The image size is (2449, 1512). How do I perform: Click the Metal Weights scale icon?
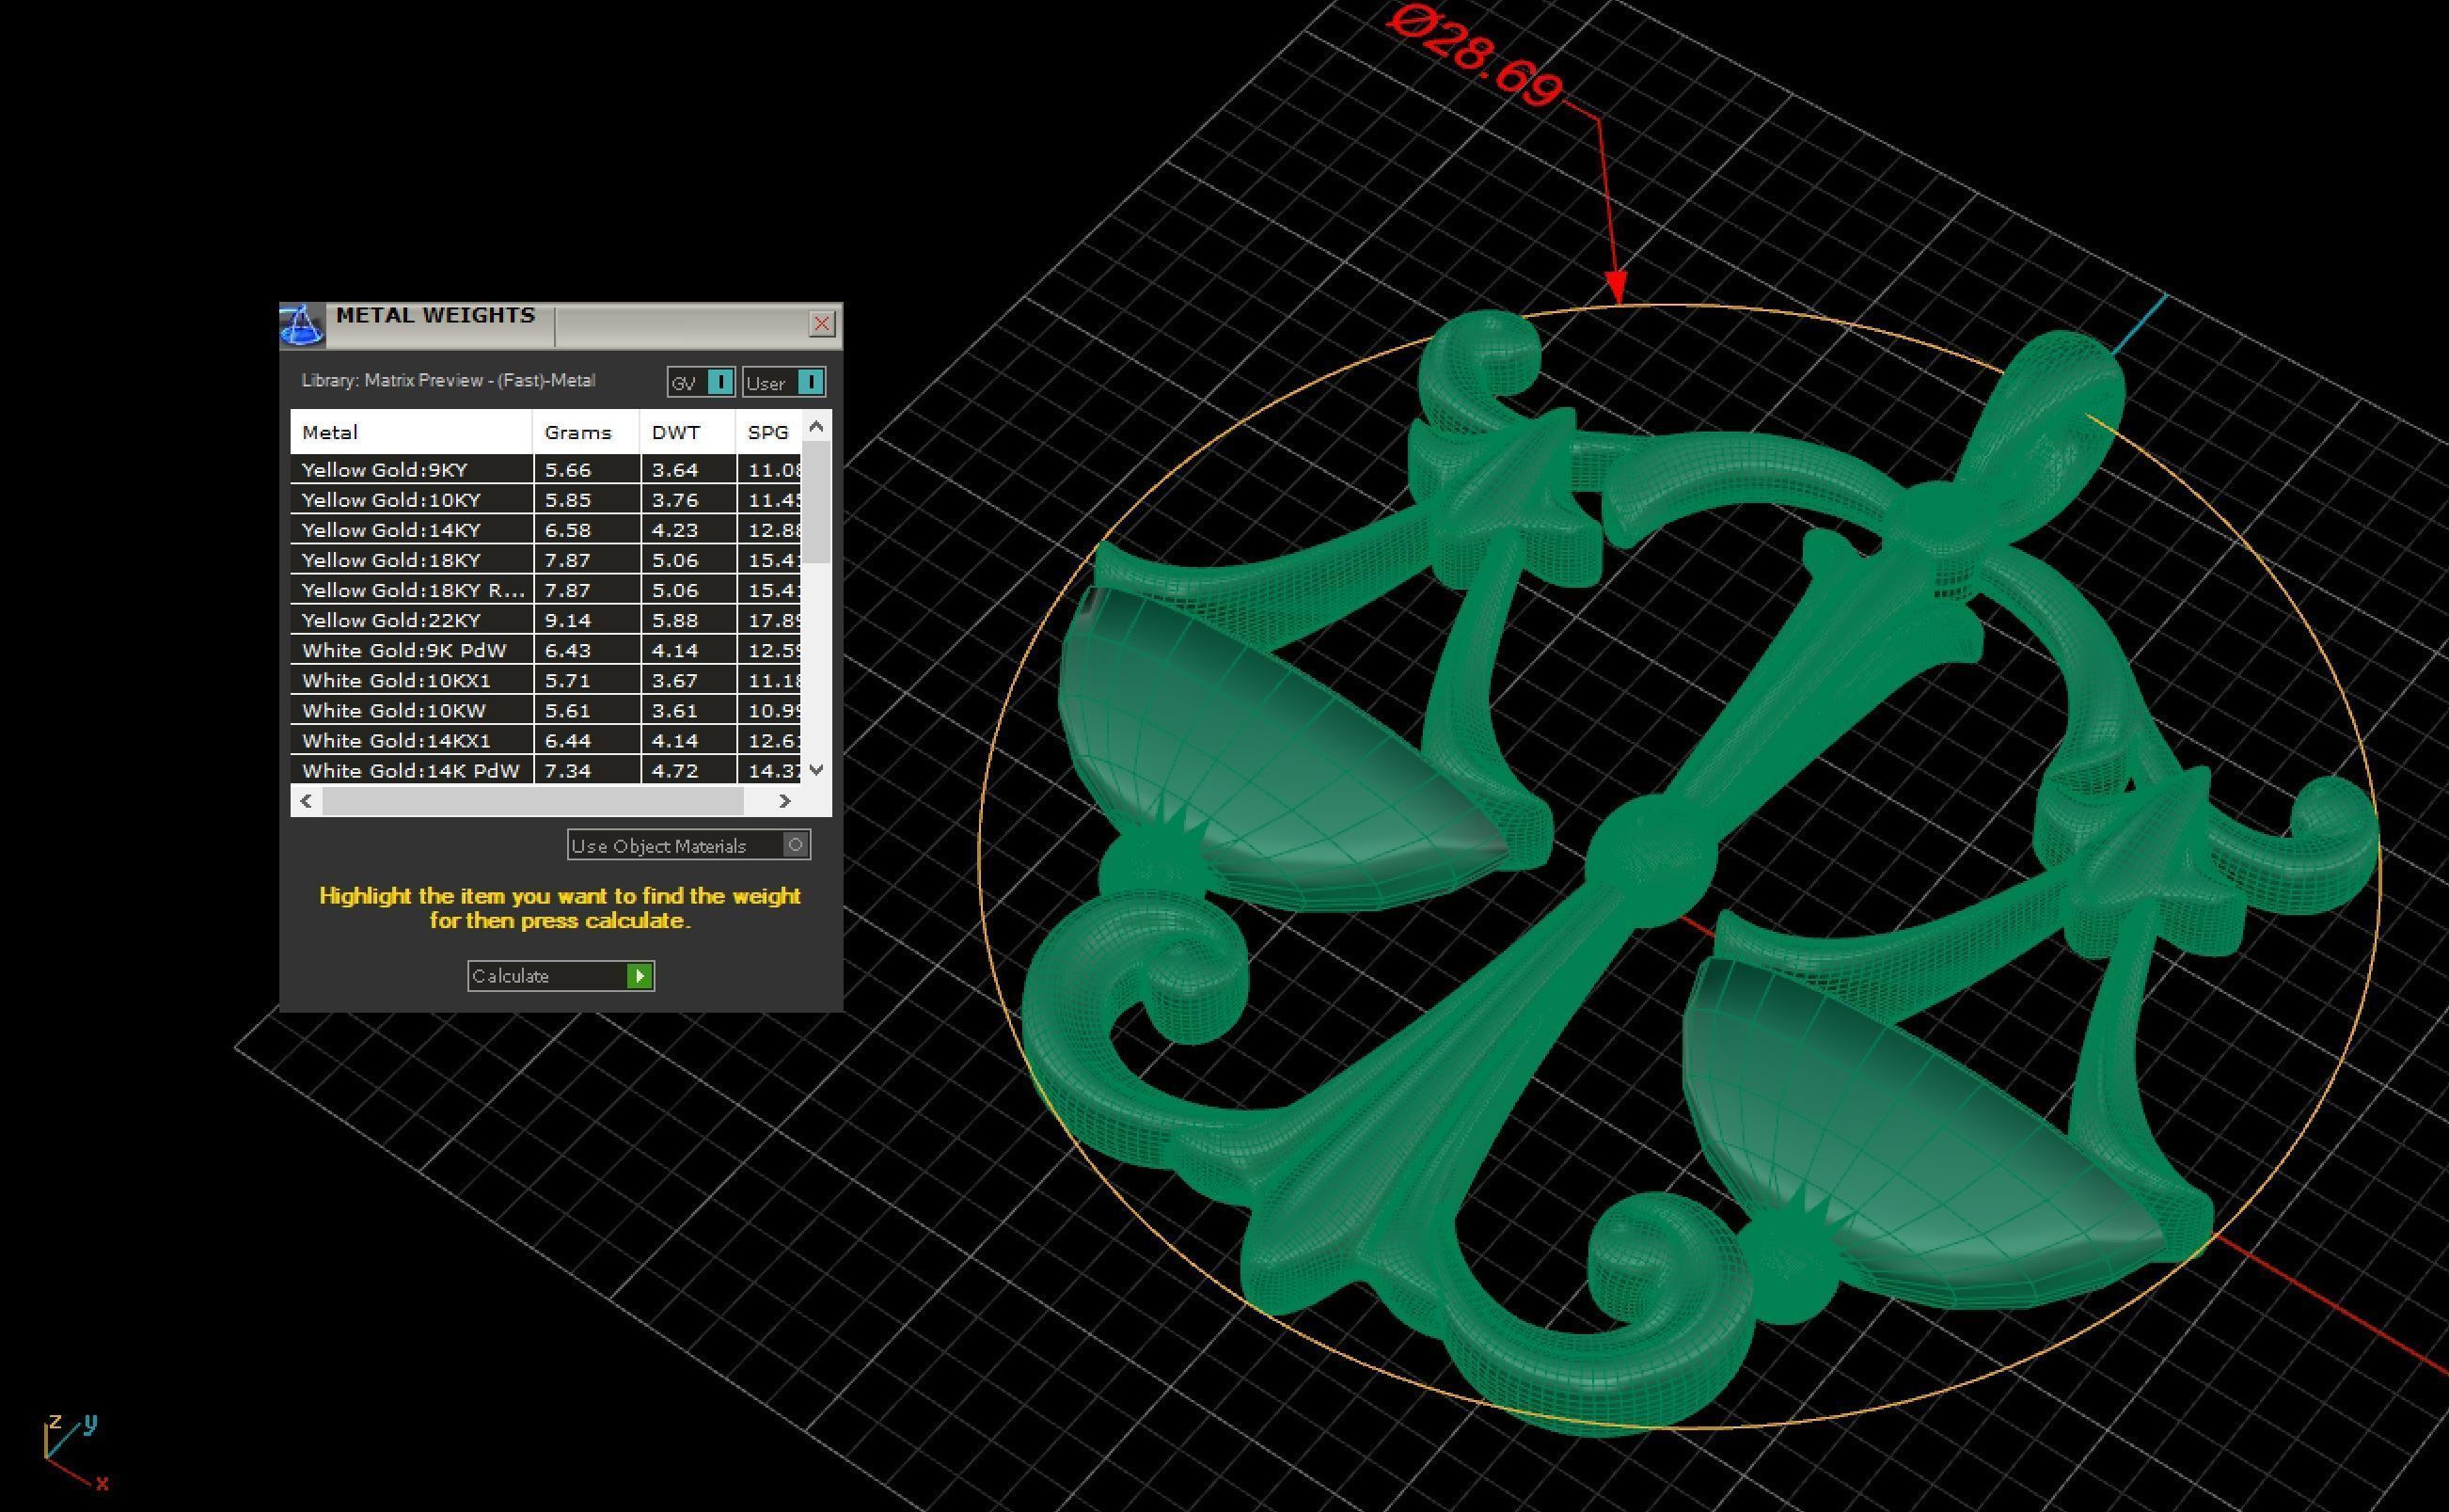click(x=302, y=325)
